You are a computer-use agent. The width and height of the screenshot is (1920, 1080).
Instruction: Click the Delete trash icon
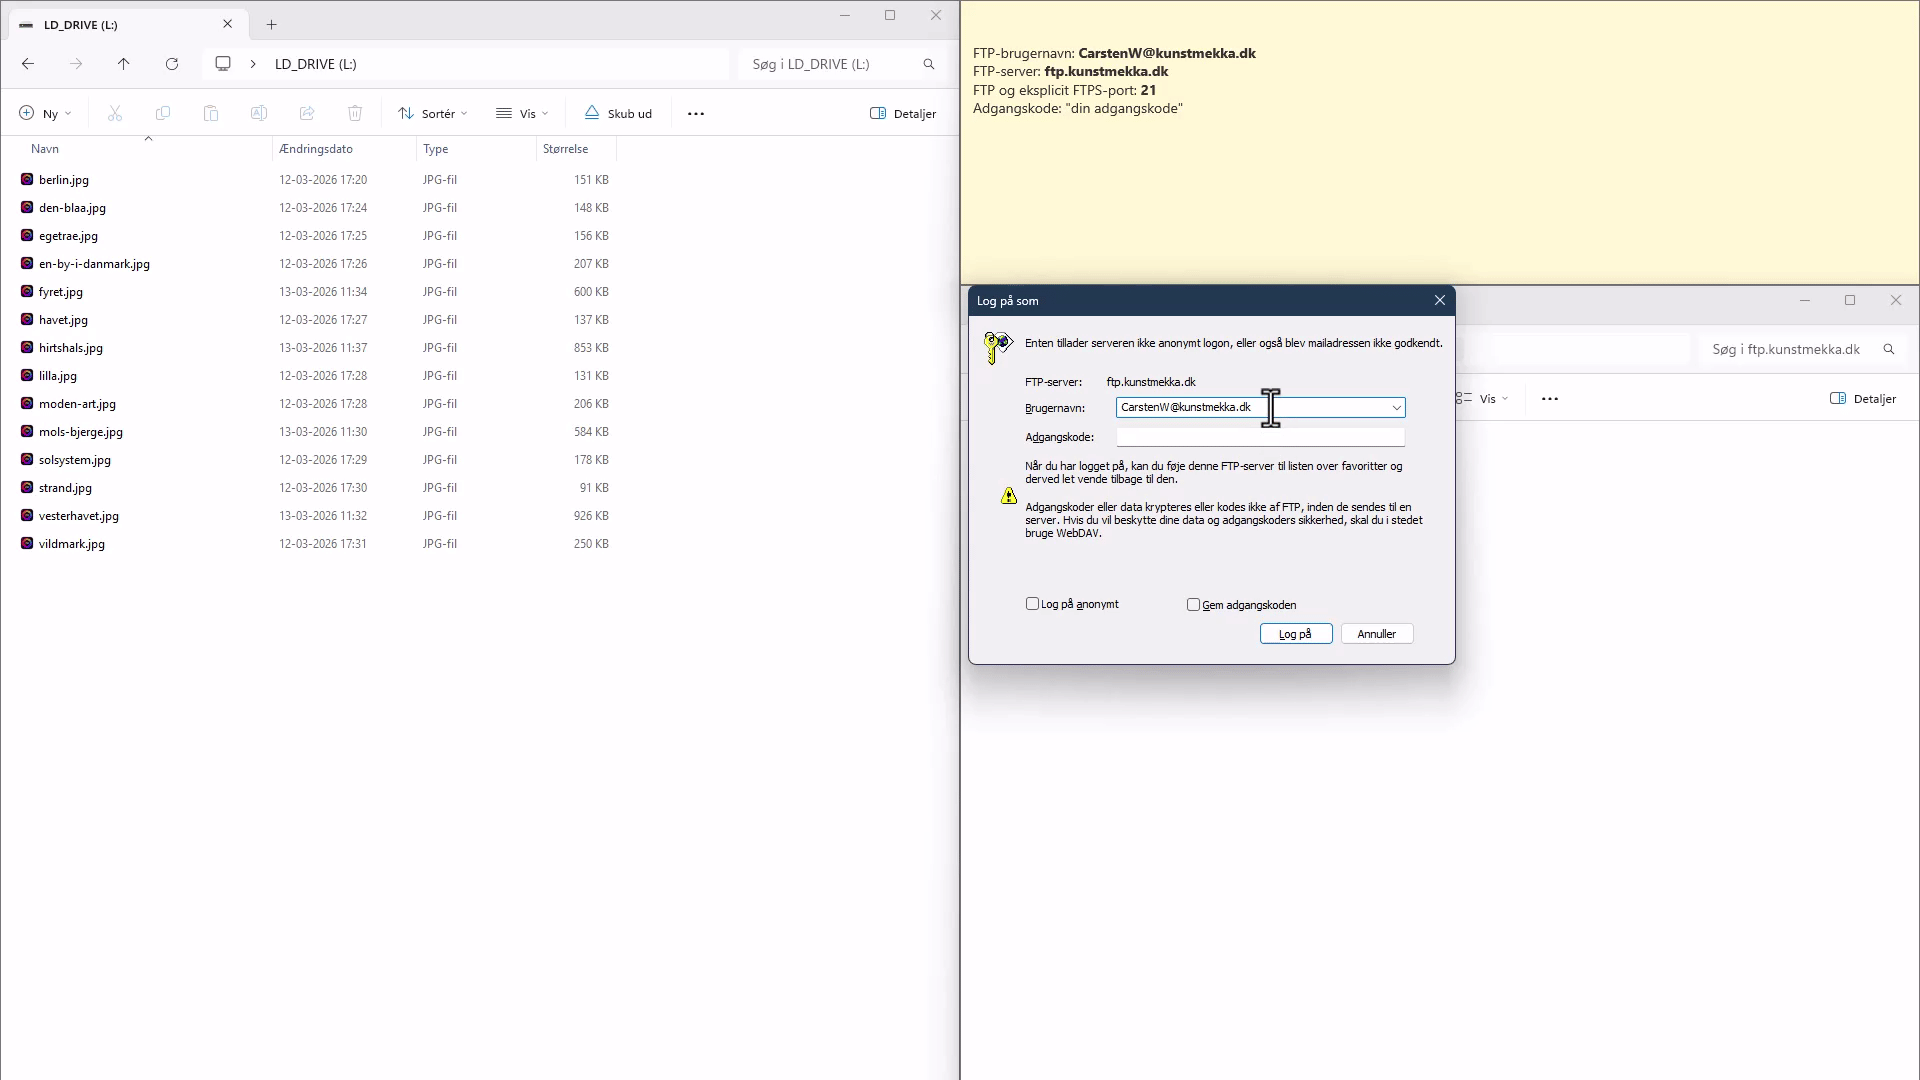click(355, 114)
